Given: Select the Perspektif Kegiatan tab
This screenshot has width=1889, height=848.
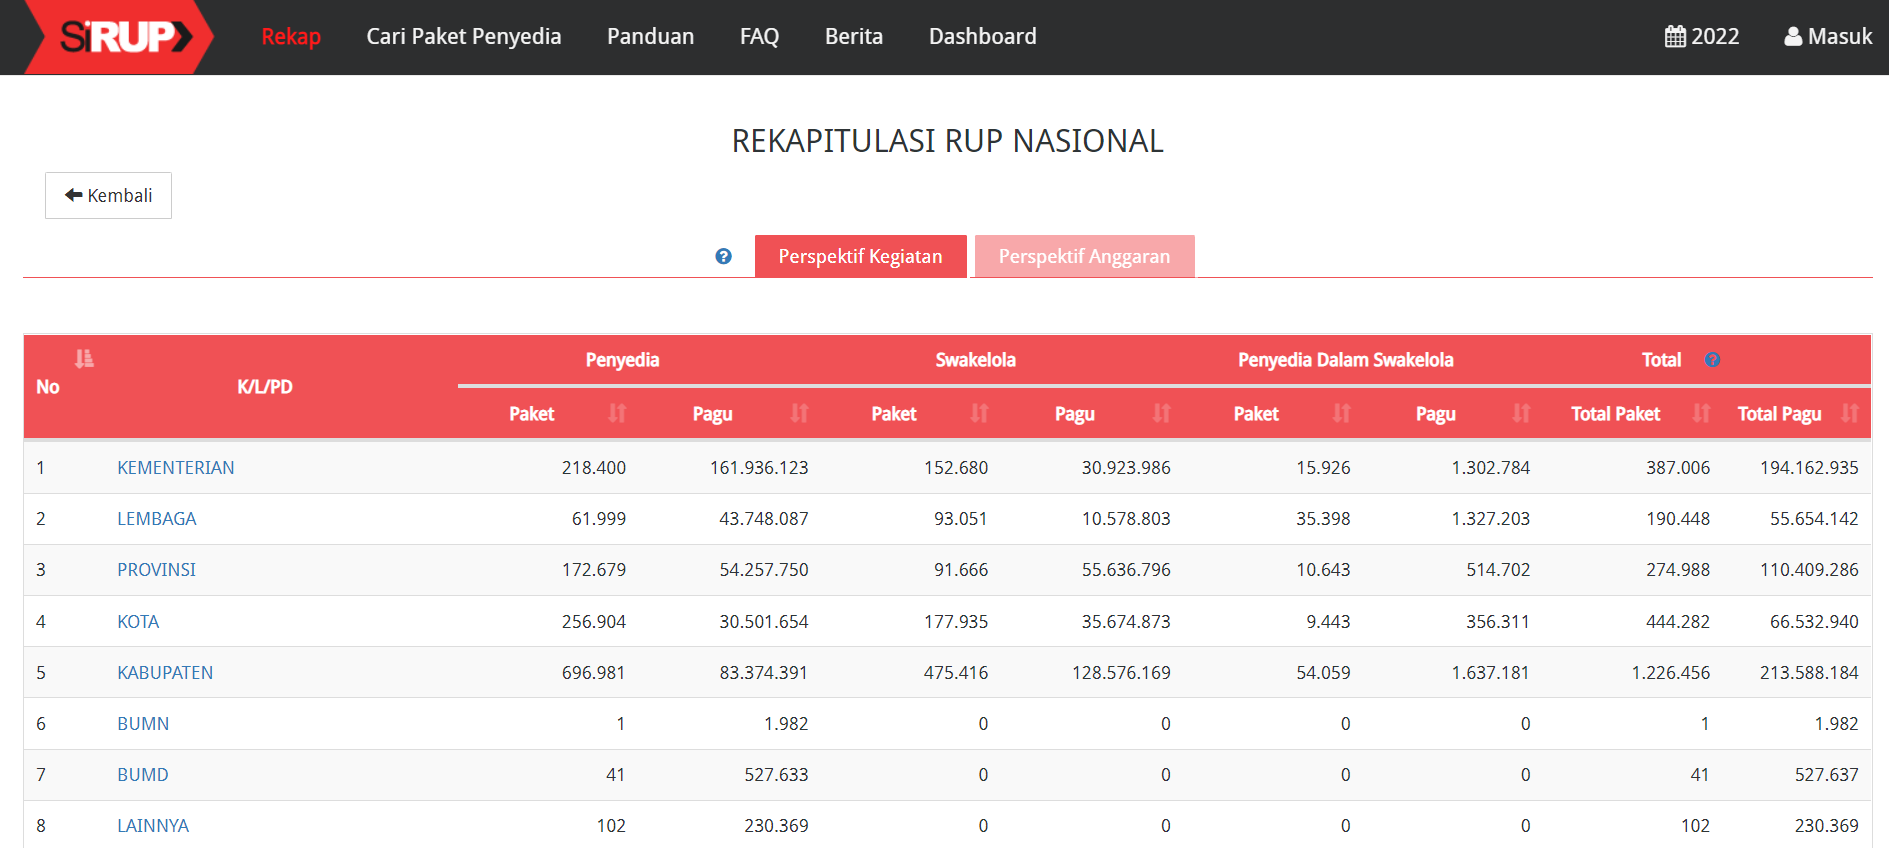Looking at the screenshot, I should pos(860,257).
